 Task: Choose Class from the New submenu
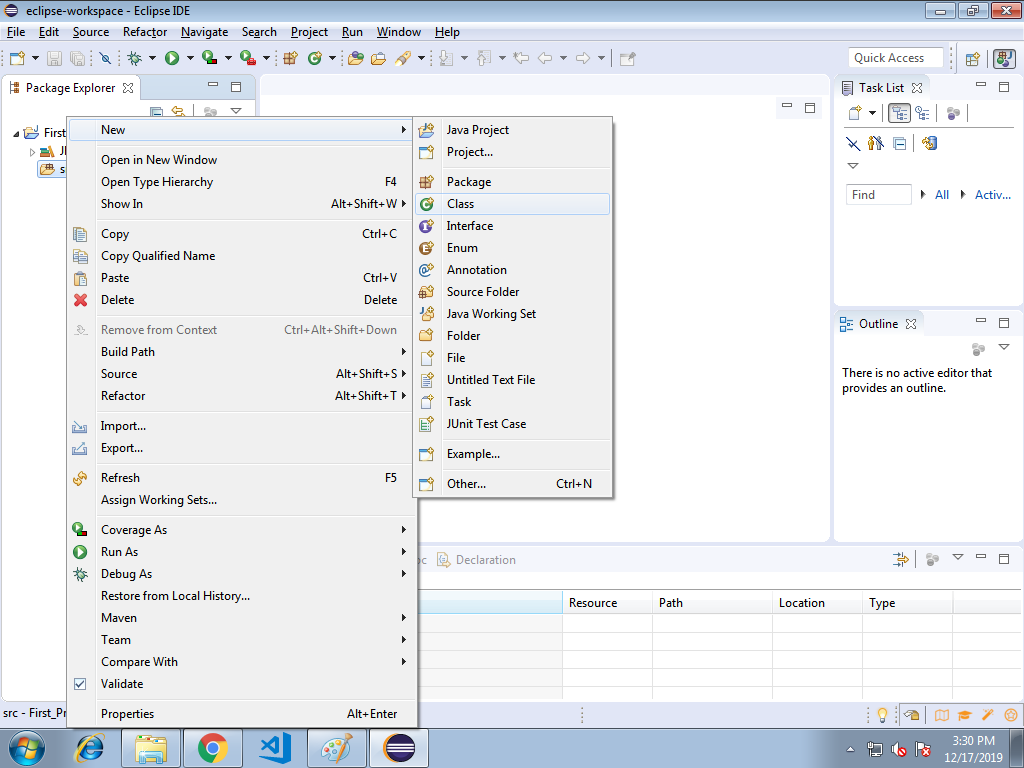[x=513, y=204]
